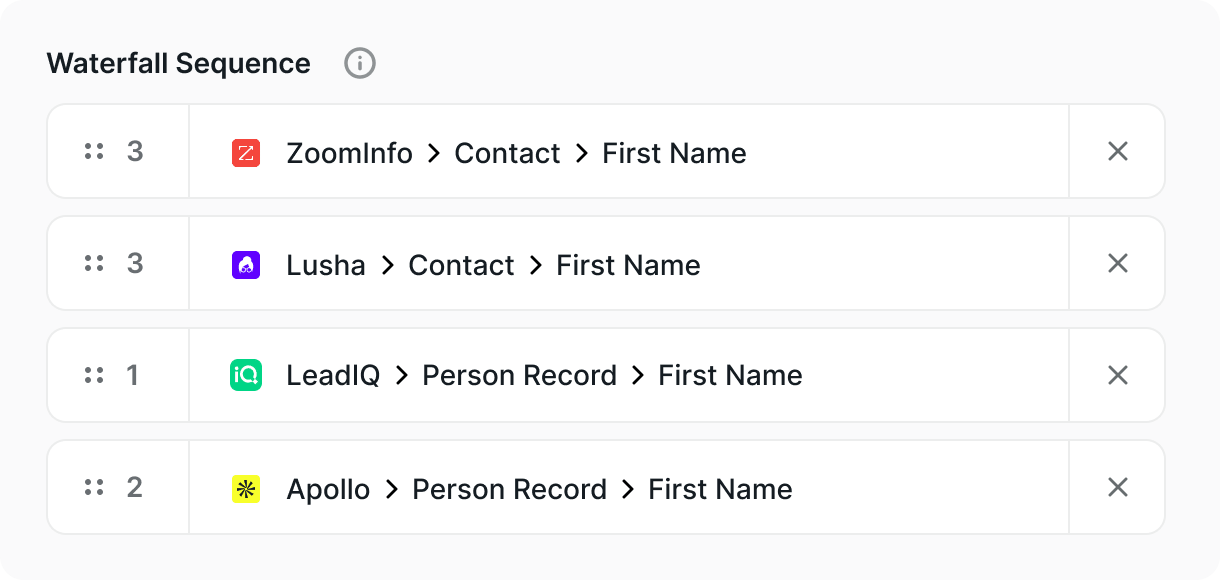Remove the Lusha step from sequence
Viewport: 1220px width, 580px height.
(x=1118, y=264)
